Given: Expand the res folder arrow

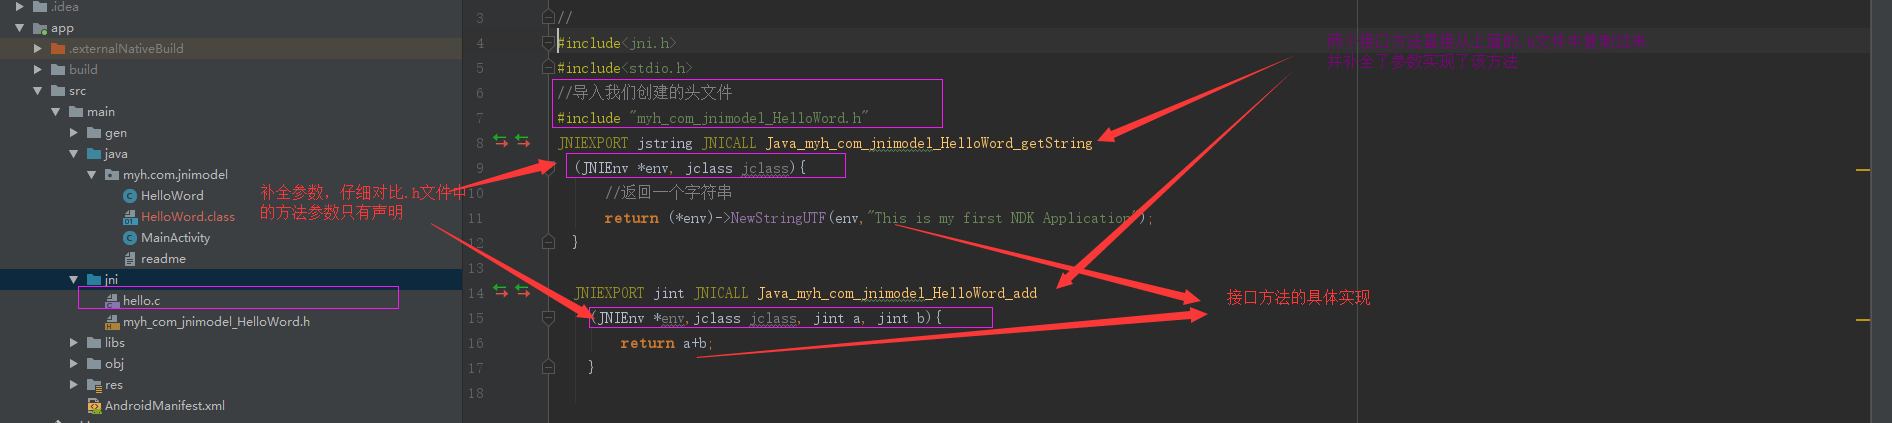Looking at the screenshot, I should [x=74, y=385].
